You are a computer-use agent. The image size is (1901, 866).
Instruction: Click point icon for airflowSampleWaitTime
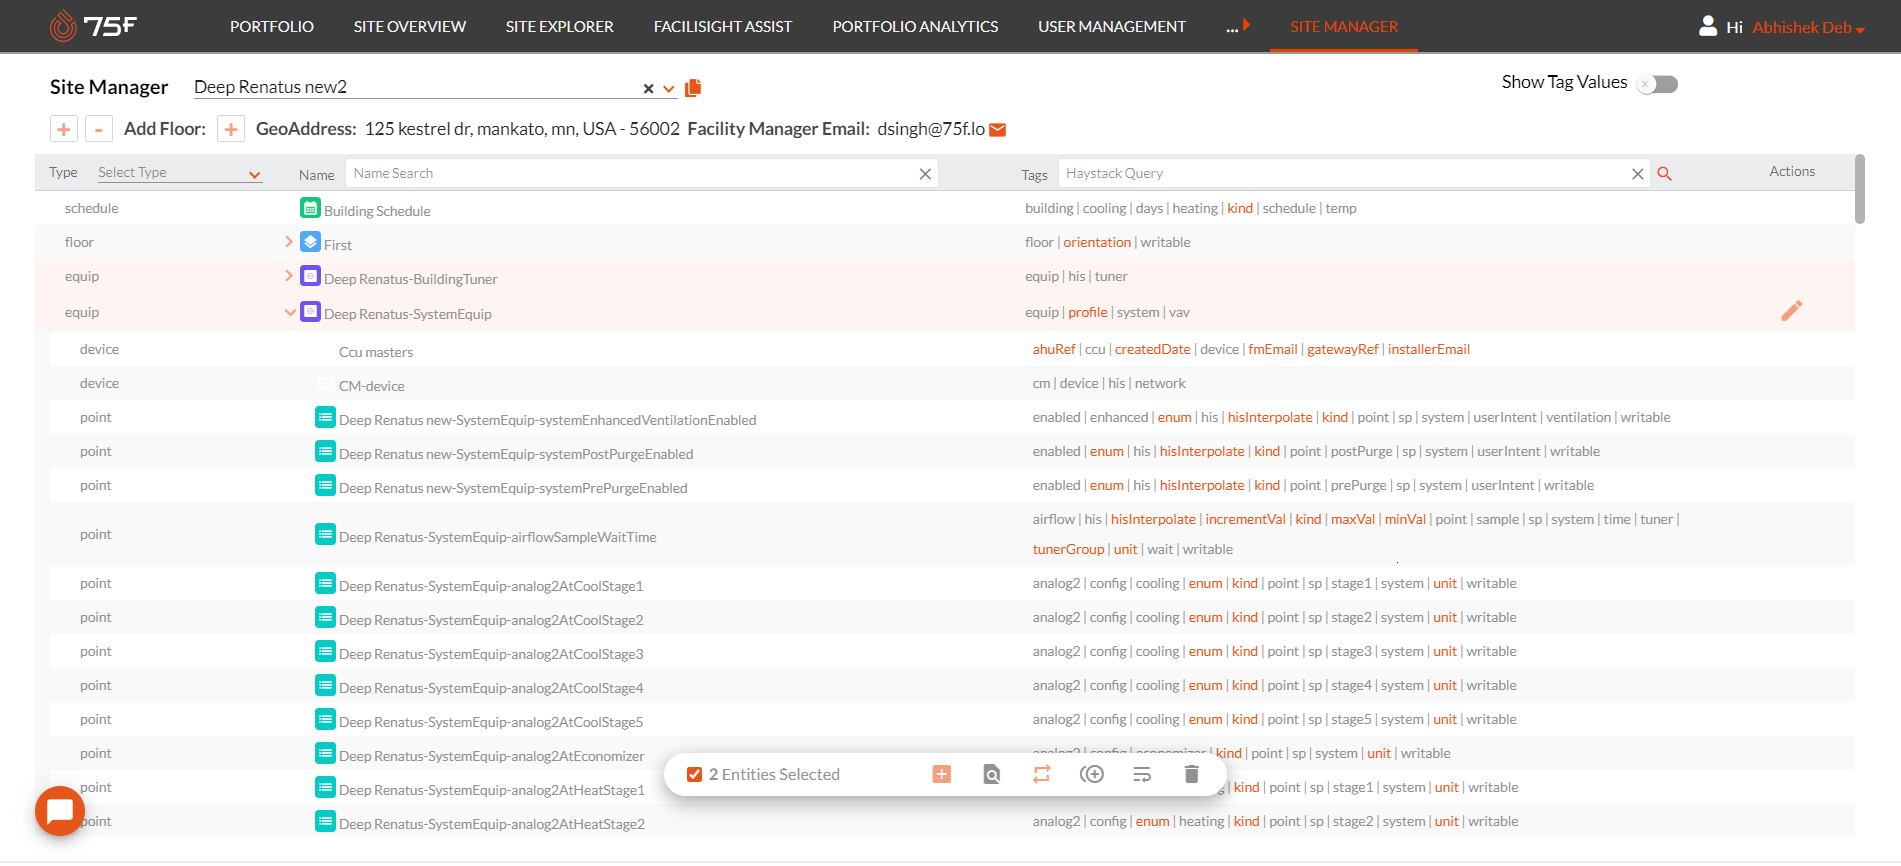click(325, 534)
